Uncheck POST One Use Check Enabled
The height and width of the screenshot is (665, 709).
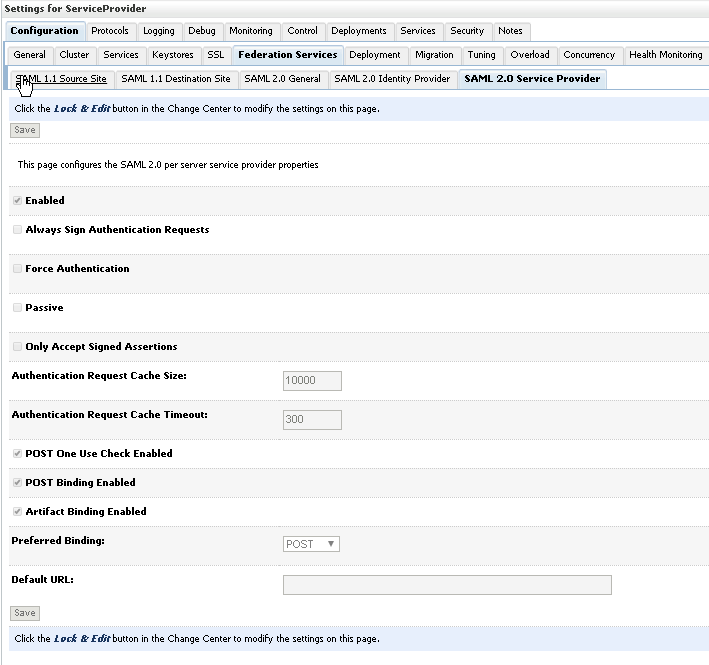(x=17, y=454)
